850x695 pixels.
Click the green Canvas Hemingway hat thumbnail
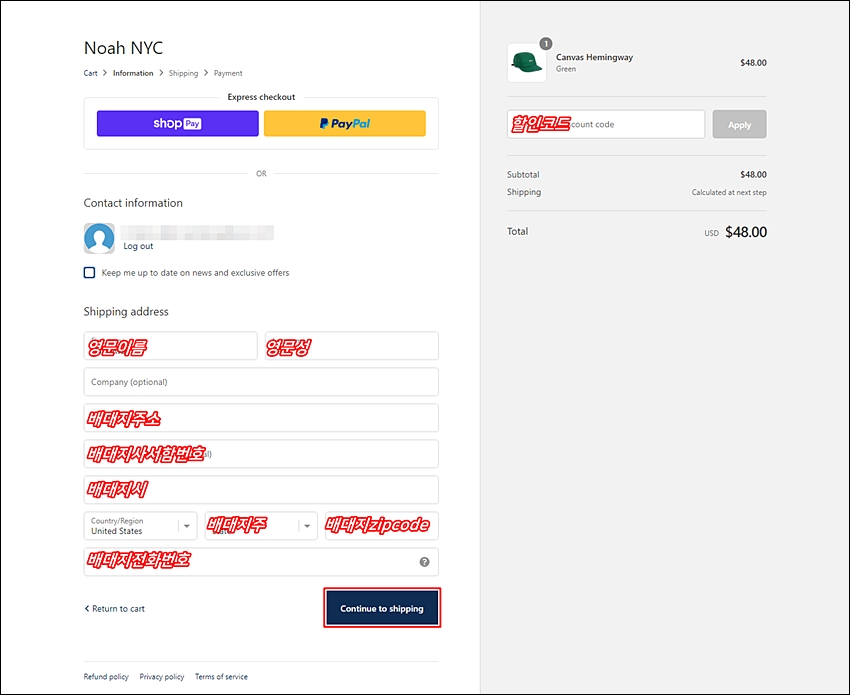pos(527,63)
